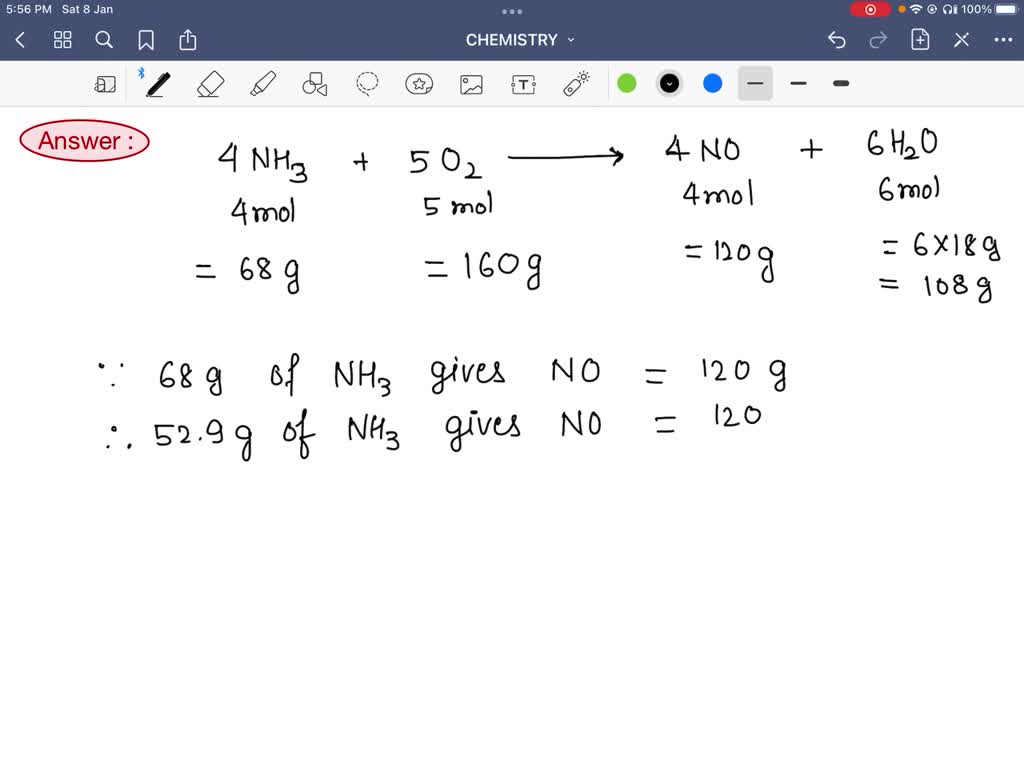Viewport: 1024px width, 768px height.
Task: Add a text box with the text tool
Action: (x=524, y=84)
